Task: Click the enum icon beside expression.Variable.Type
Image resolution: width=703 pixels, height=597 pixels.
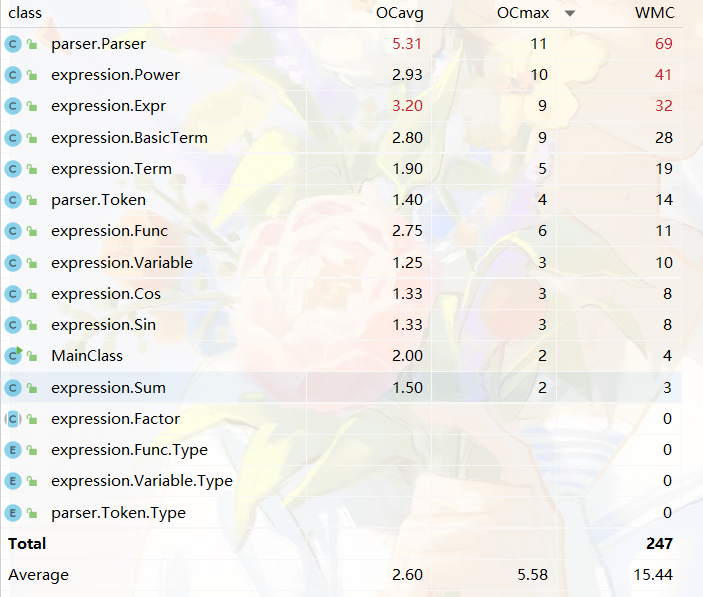Action: (13, 481)
